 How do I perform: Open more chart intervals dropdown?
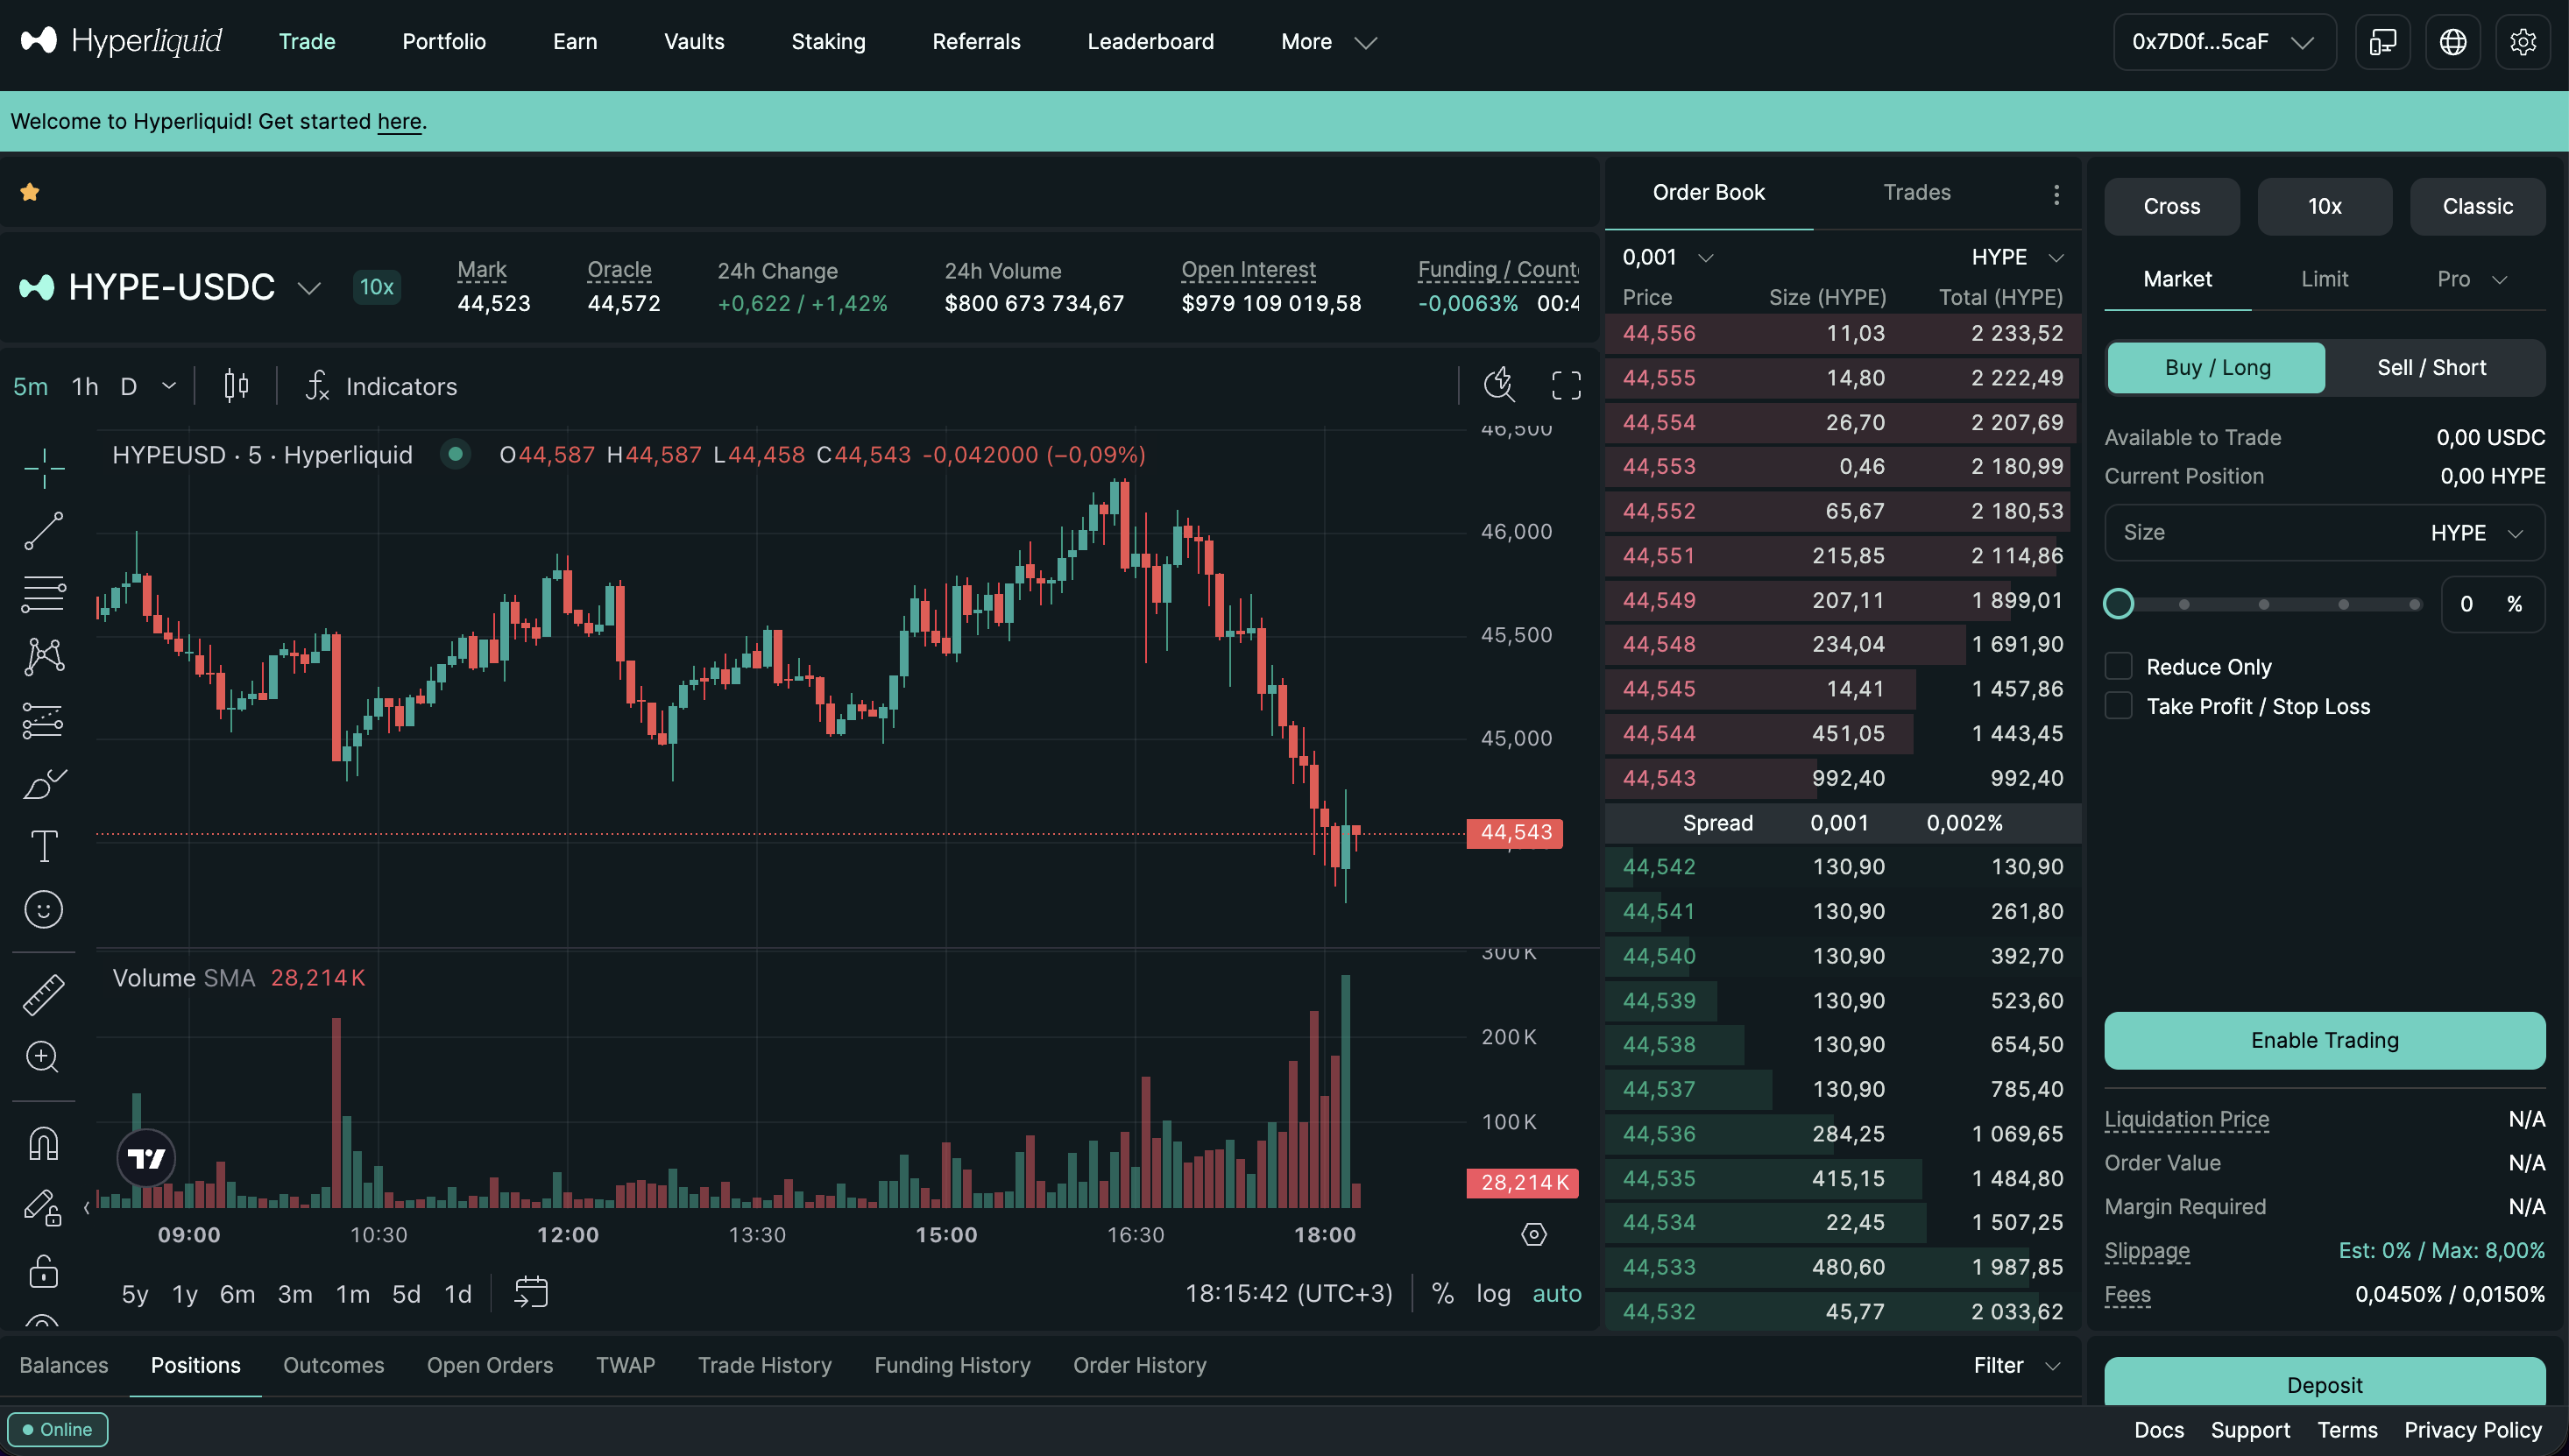click(169, 386)
